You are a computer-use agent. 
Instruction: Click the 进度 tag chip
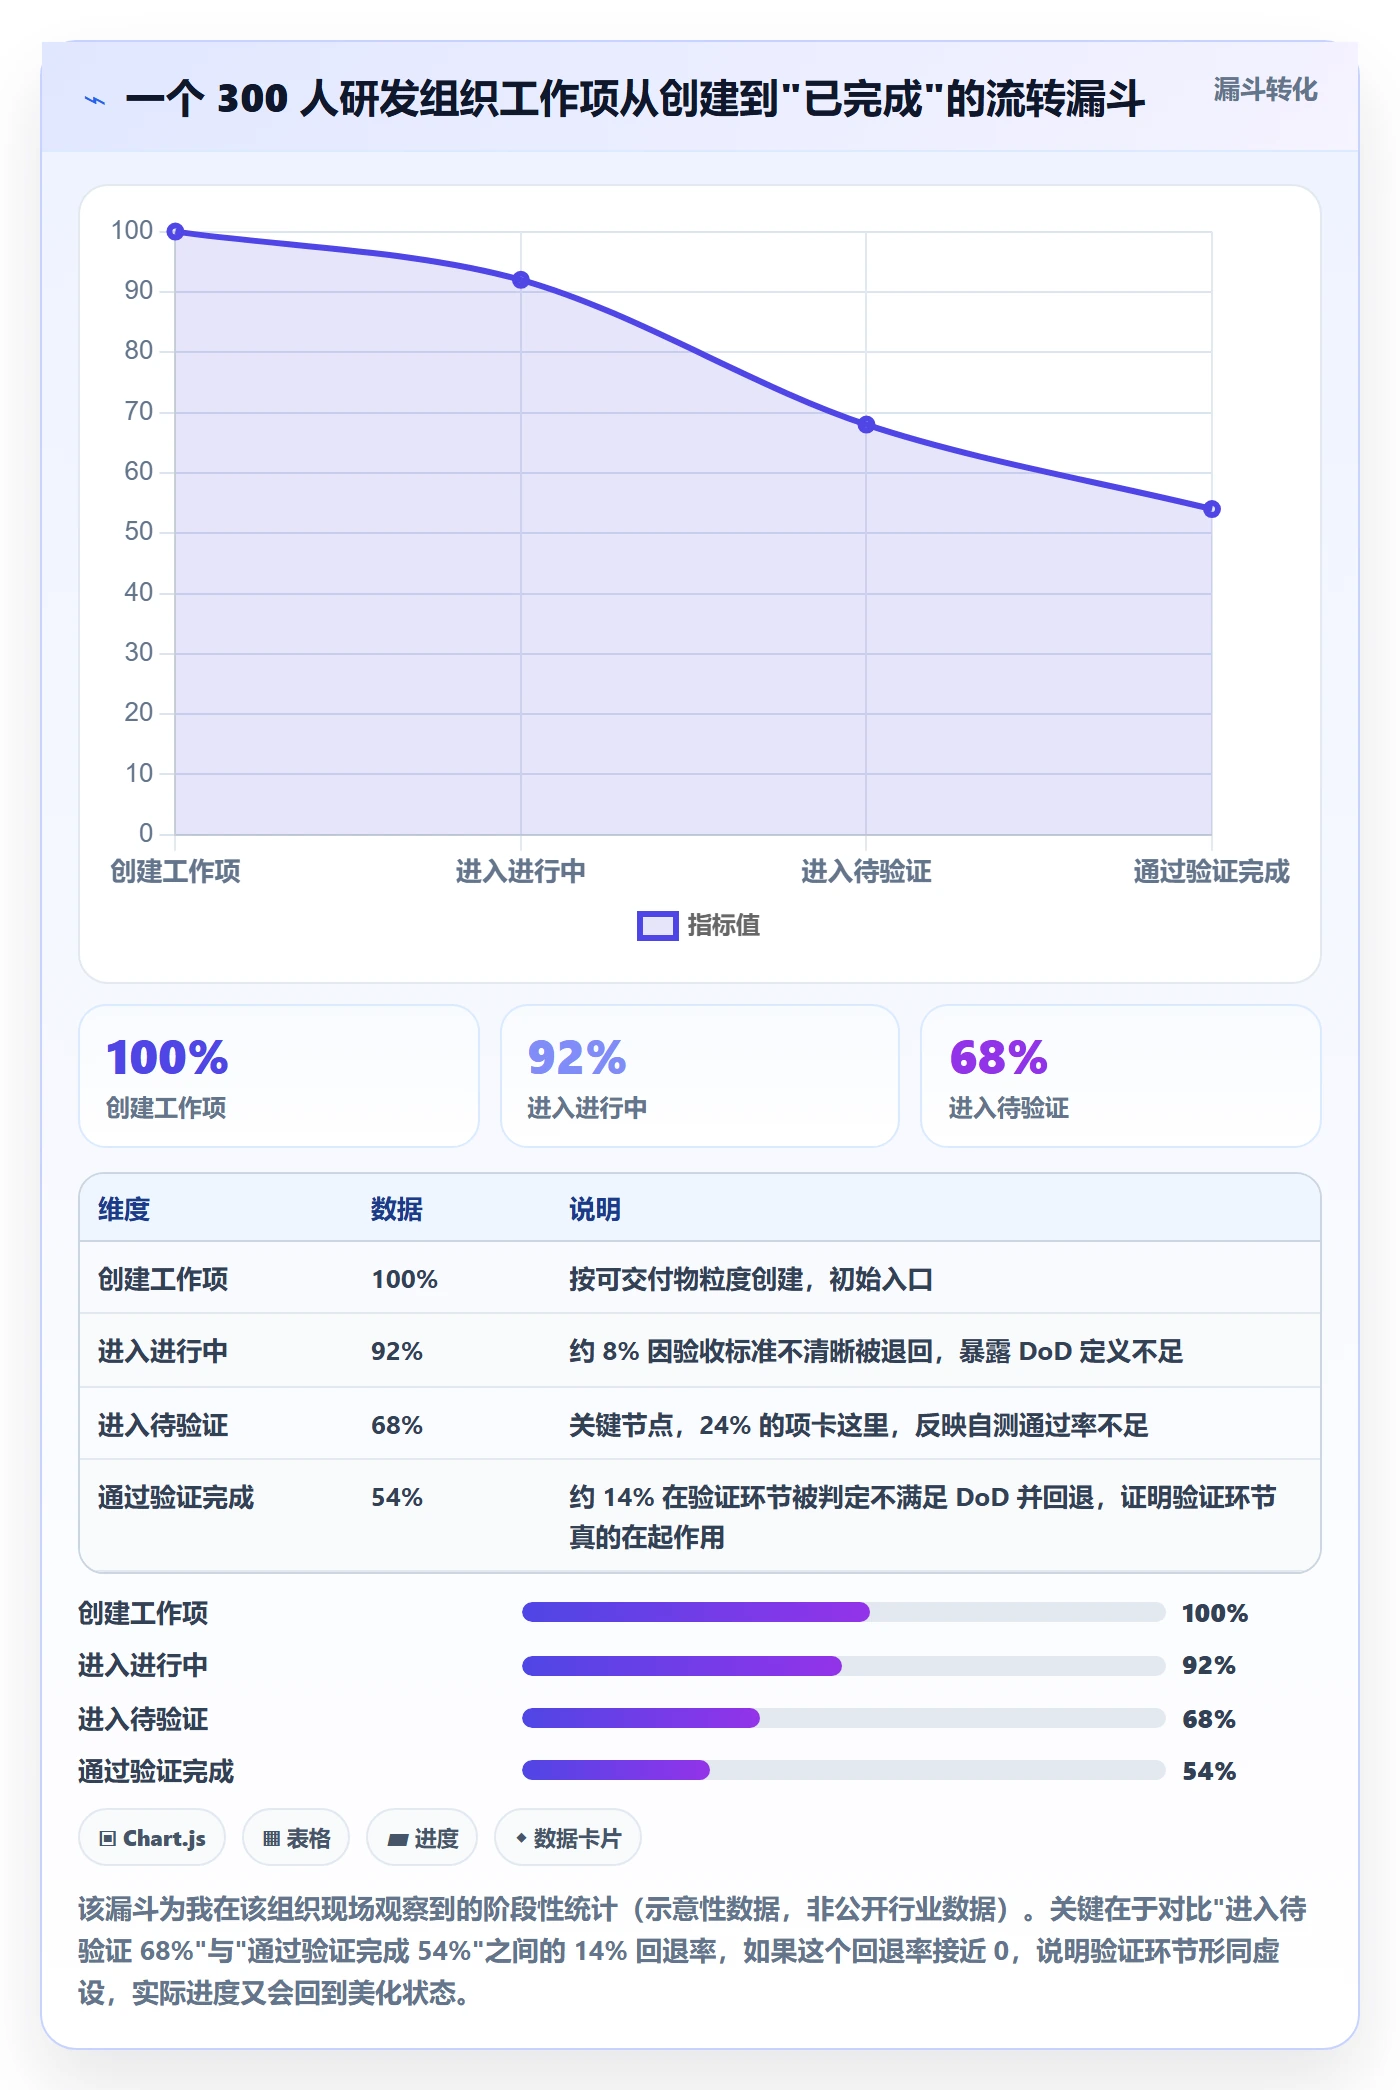tap(422, 1838)
